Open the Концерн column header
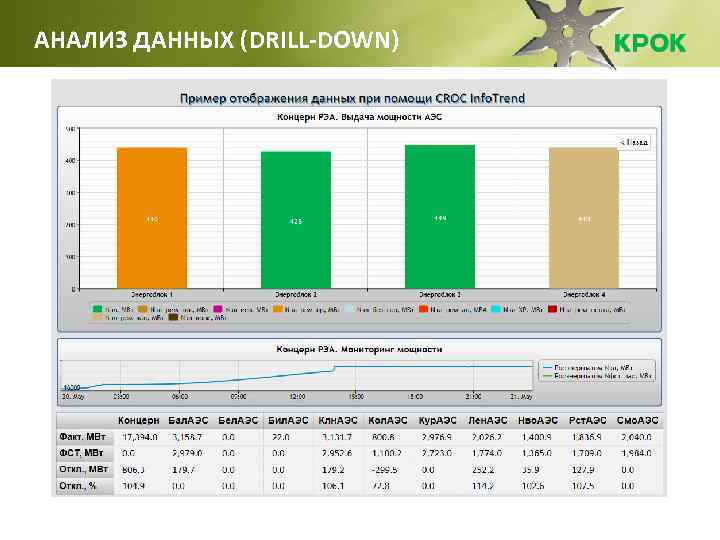The image size is (720, 540). tap(138, 421)
